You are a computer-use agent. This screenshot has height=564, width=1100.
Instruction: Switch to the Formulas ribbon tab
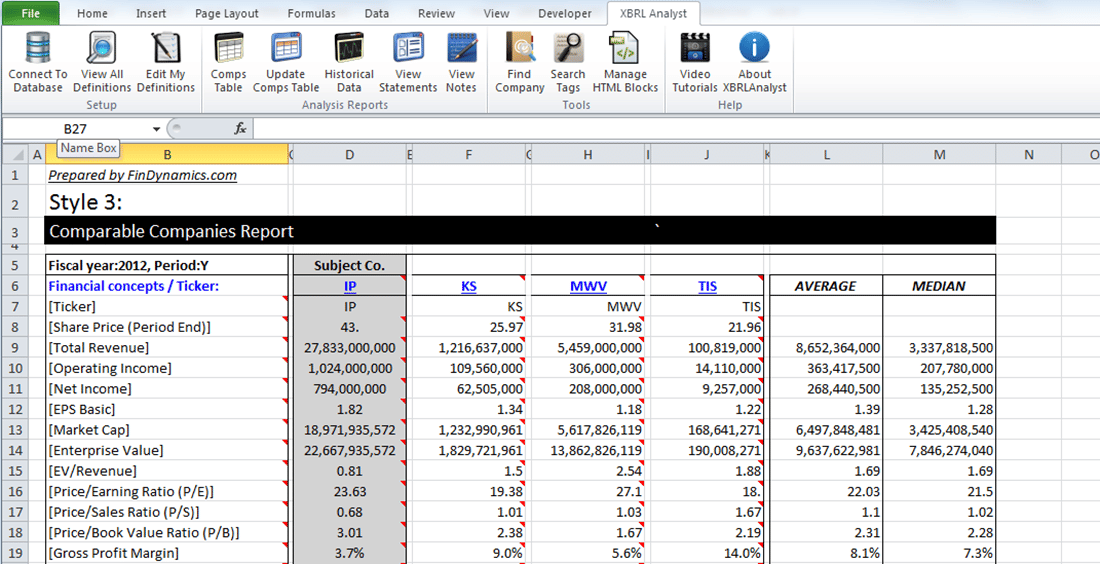point(311,14)
